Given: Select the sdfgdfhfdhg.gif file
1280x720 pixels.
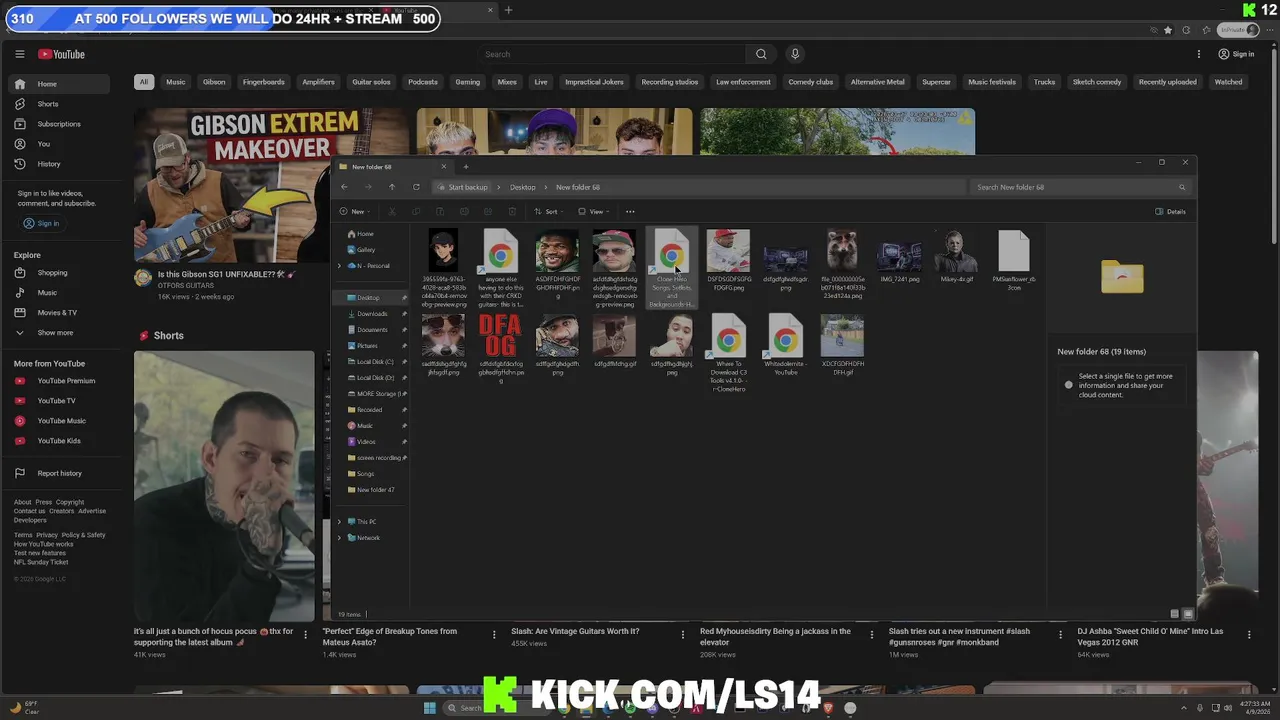Looking at the screenshot, I should (614, 341).
